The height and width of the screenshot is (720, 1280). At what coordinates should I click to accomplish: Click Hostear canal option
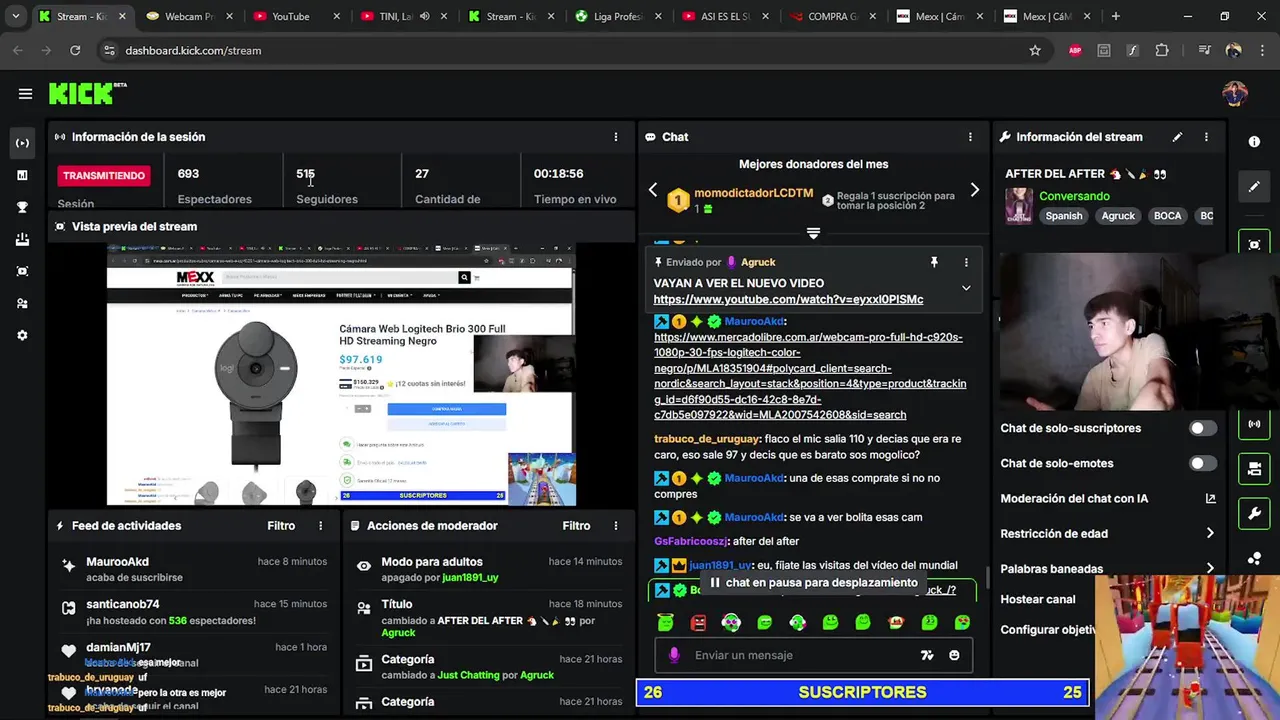(1038, 599)
